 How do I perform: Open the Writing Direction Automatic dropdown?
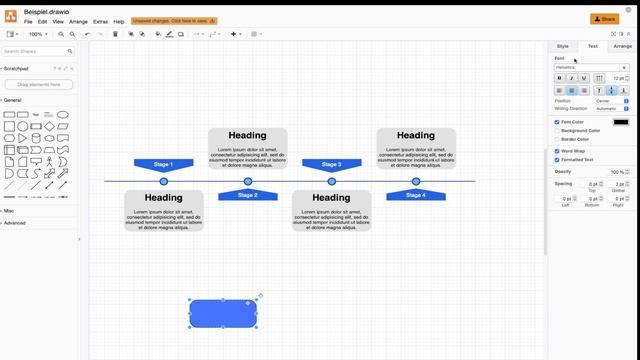(612, 109)
